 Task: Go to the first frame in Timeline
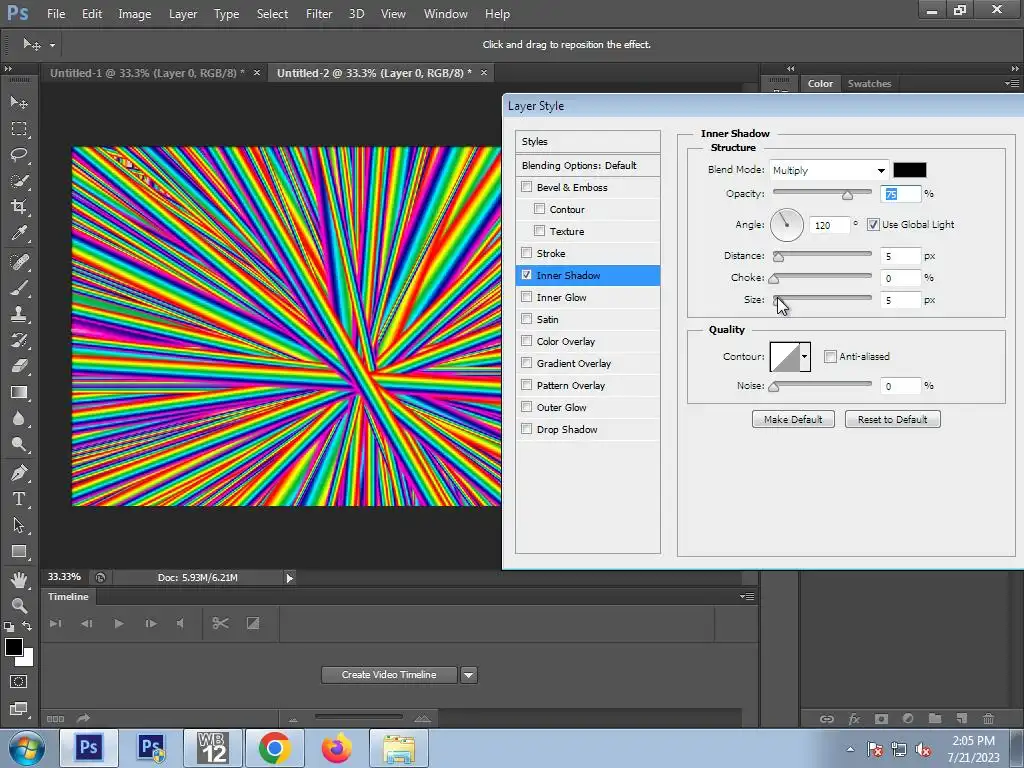tap(56, 624)
